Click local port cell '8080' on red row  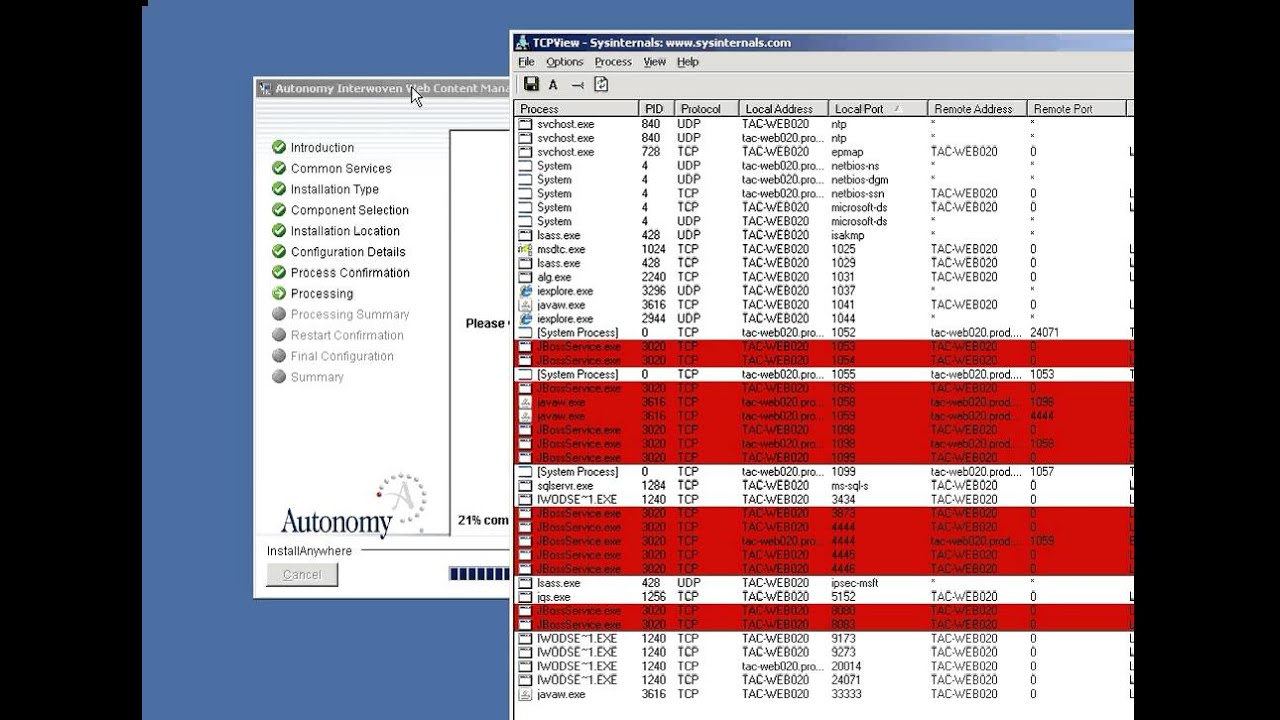[x=843, y=610]
